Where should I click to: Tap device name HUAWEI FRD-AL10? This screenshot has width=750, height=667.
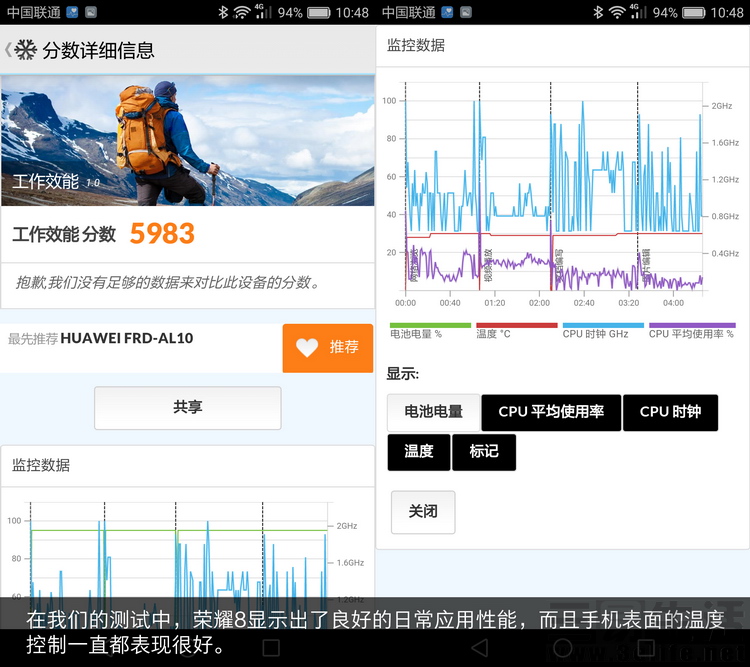pos(127,338)
